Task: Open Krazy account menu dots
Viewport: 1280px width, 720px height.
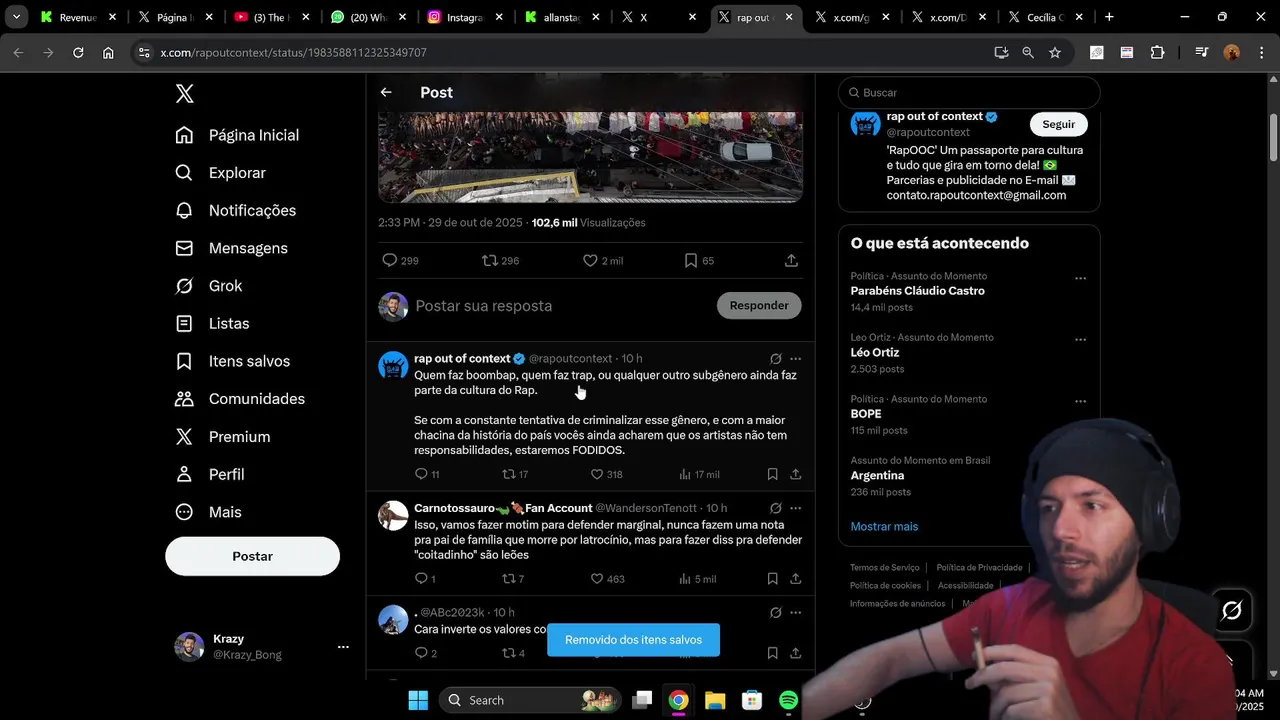Action: 343,647
